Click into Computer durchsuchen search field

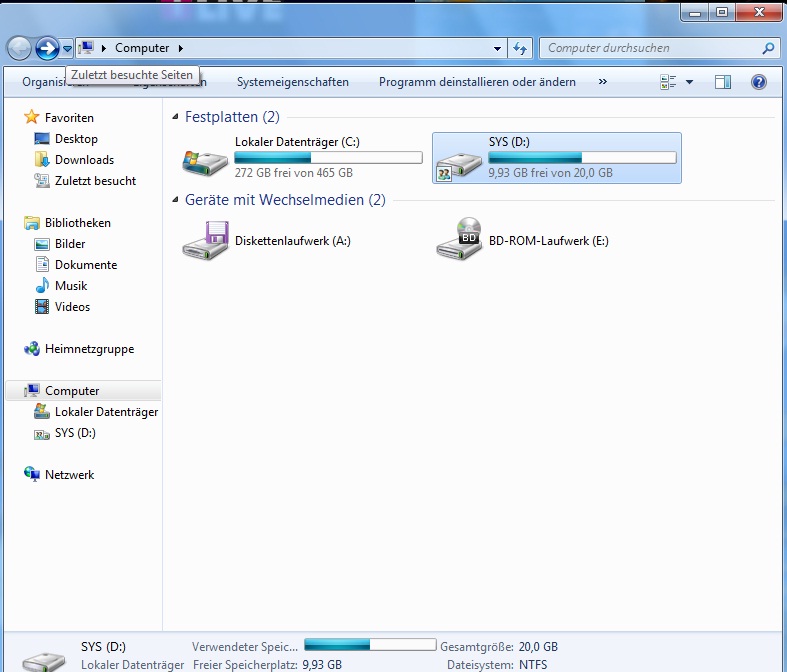(650, 48)
